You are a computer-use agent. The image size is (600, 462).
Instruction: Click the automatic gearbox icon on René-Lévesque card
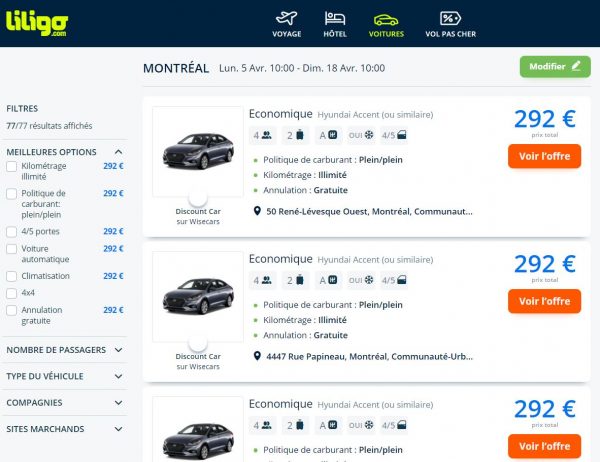tap(328, 135)
